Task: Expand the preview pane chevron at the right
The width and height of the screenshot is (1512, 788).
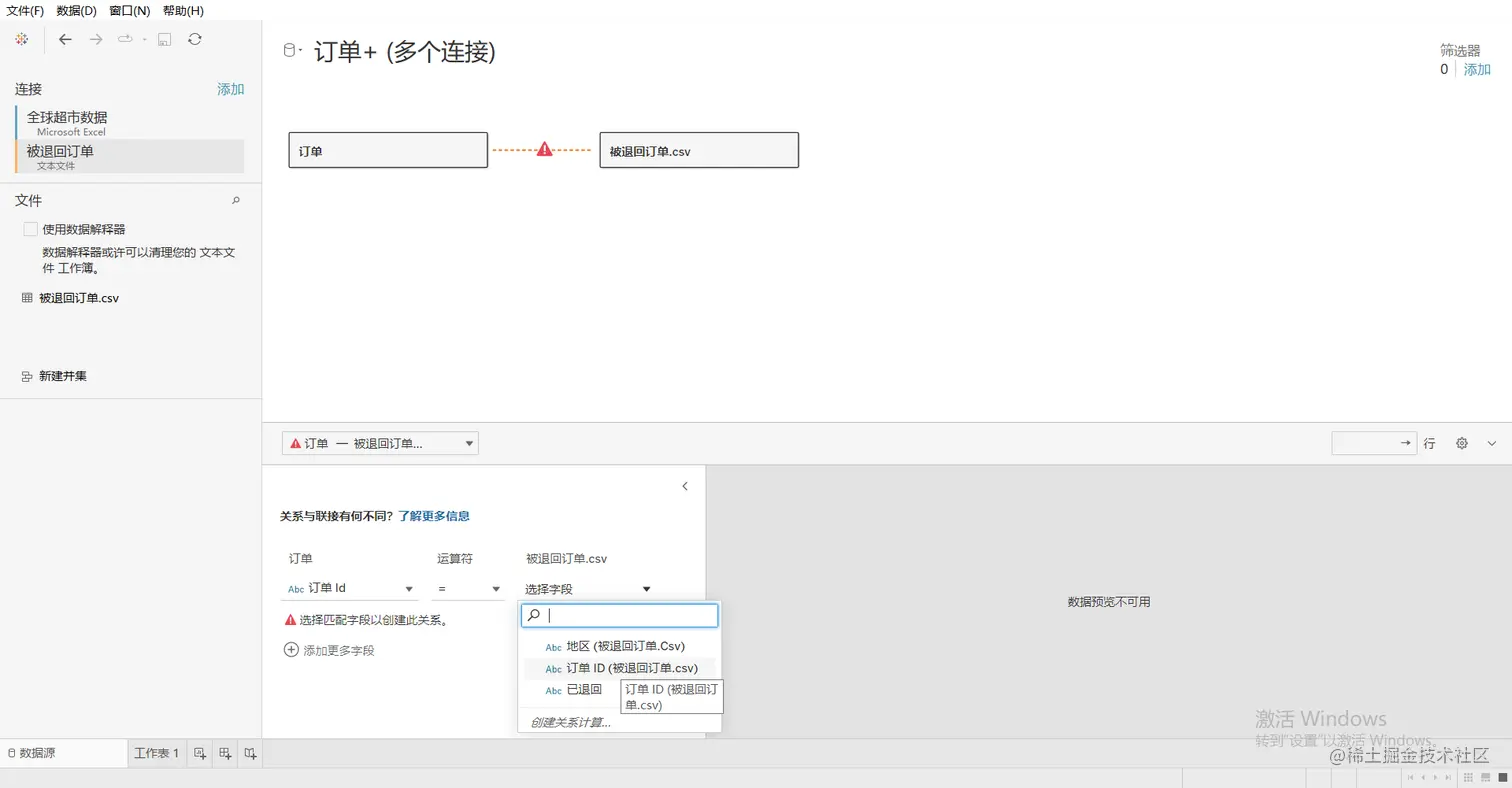Action: coord(1492,443)
